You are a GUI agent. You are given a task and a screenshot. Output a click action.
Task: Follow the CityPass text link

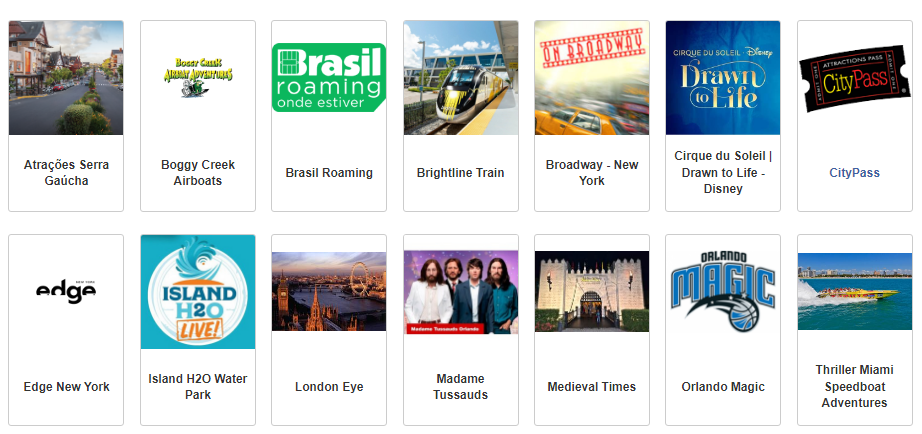pos(854,173)
